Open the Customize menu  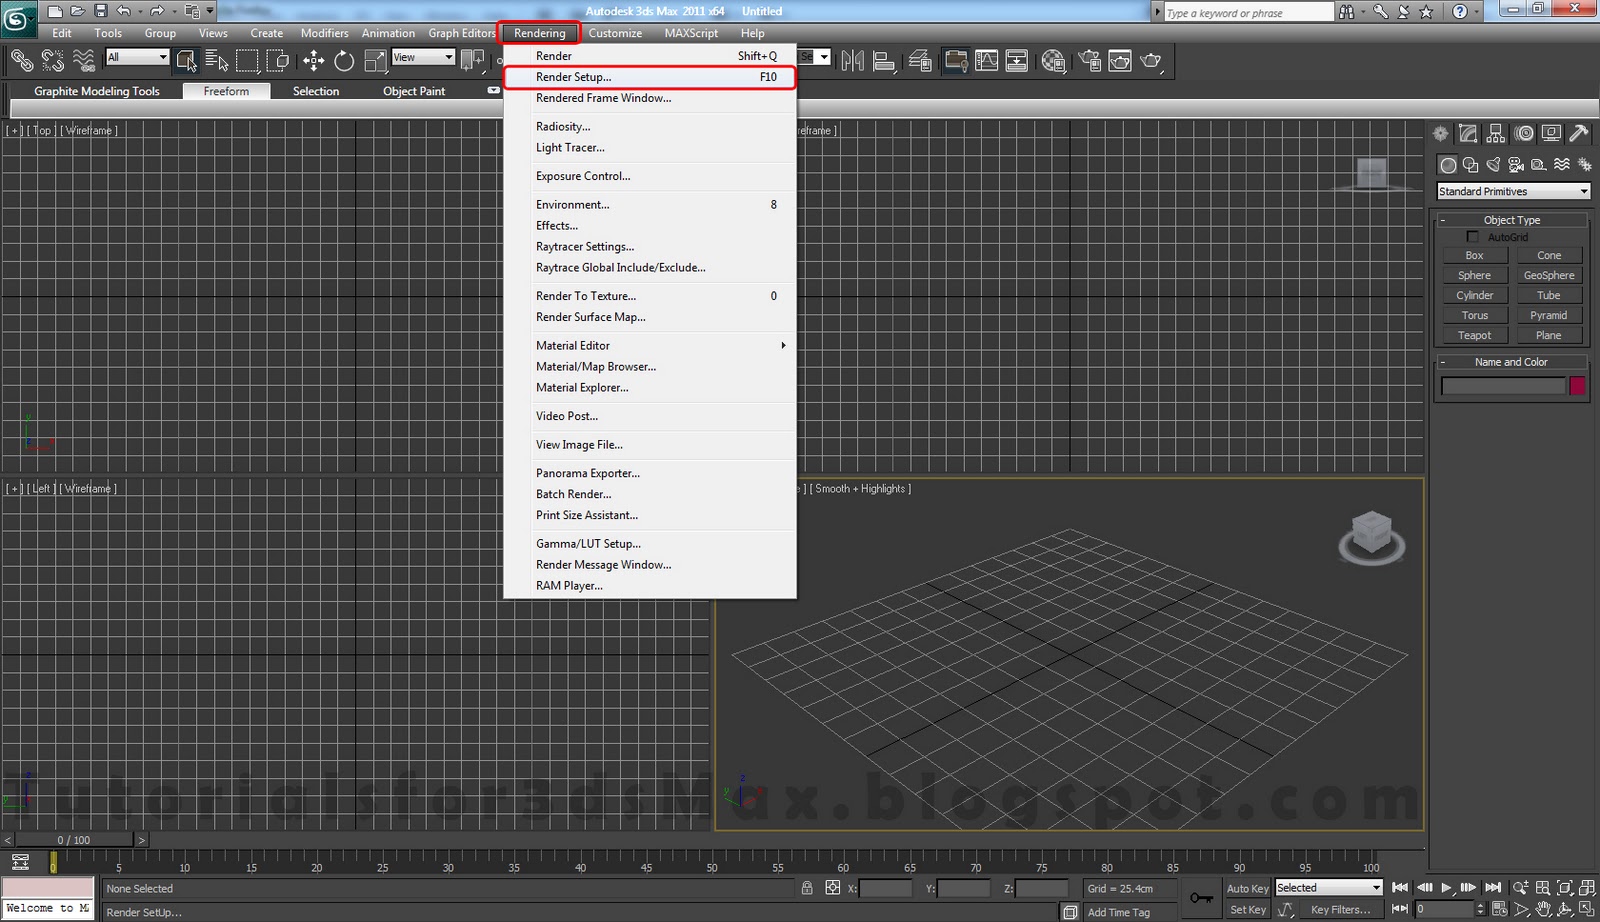click(615, 33)
